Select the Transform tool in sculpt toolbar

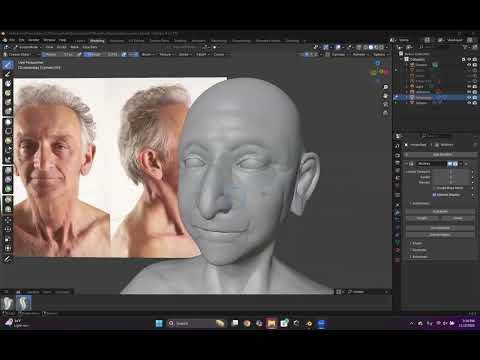pyautogui.click(x=8, y=248)
